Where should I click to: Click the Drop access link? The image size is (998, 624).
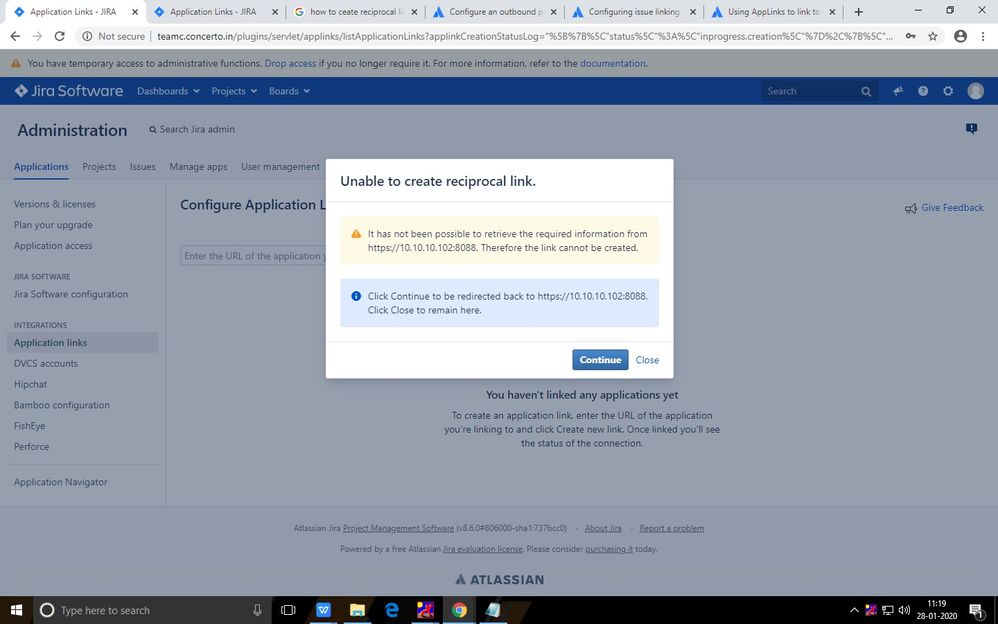click(x=290, y=64)
